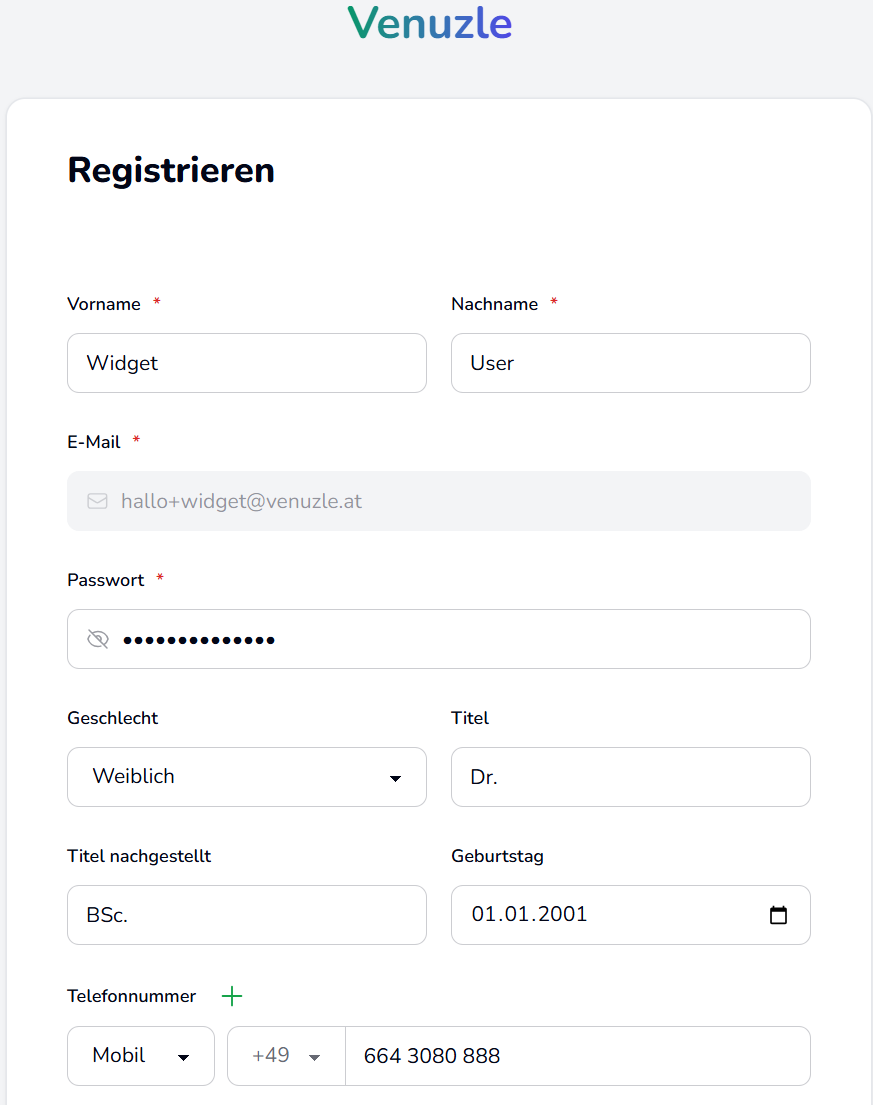
Task: Click the envelope icon in E-Mail field
Action: (x=97, y=501)
